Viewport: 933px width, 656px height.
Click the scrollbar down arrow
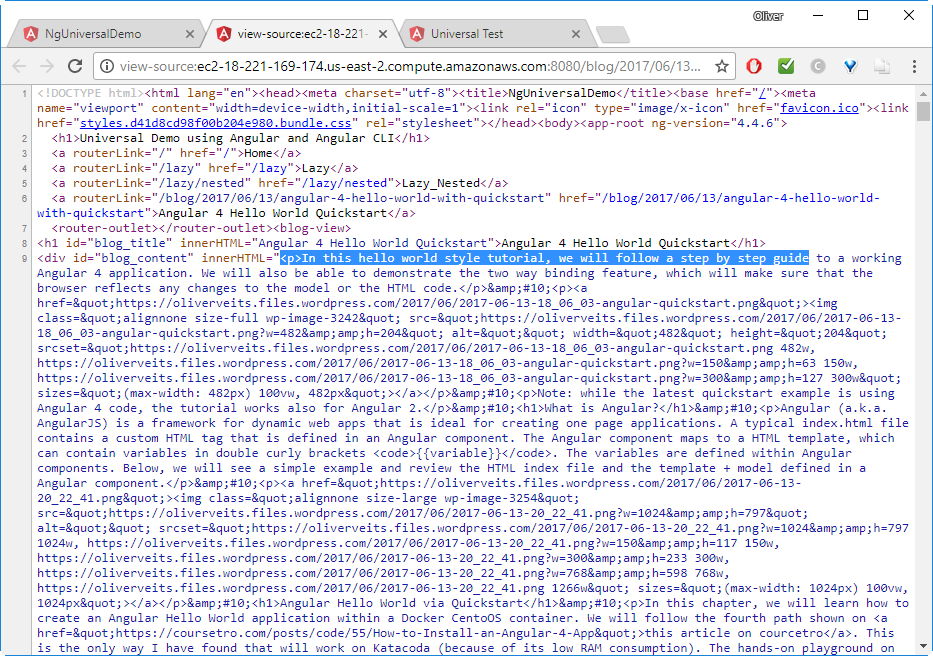(x=923, y=646)
